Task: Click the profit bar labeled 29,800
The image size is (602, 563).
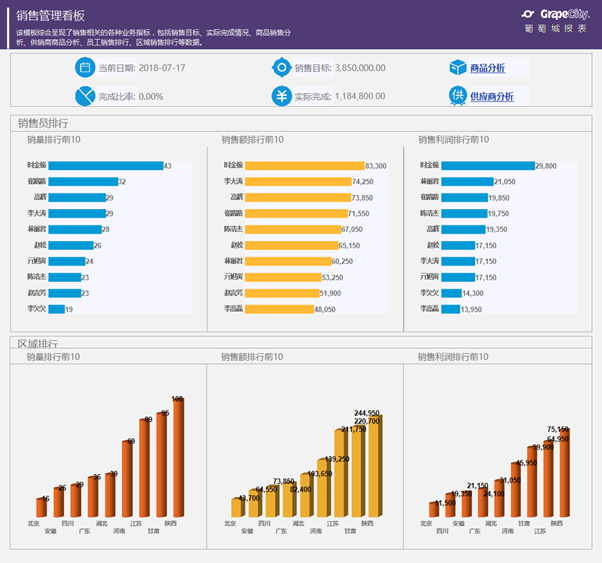Action: (488, 166)
